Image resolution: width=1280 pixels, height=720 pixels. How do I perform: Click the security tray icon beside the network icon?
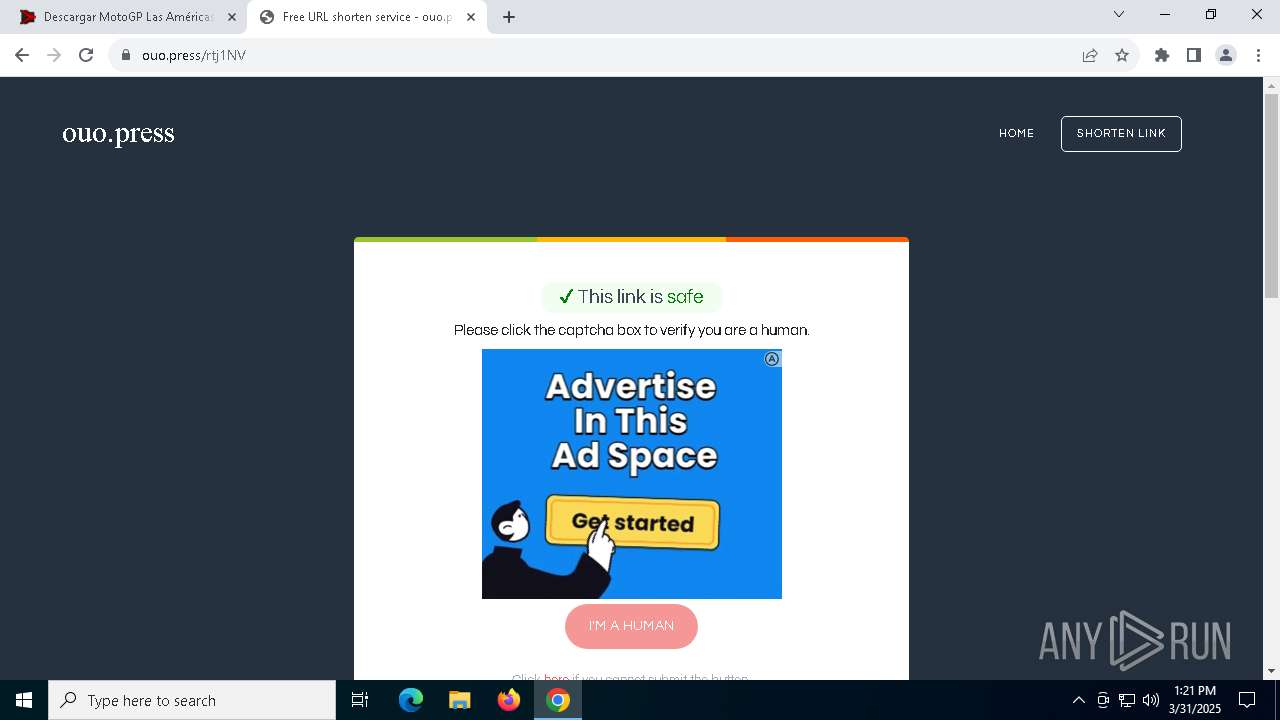(x=1103, y=700)
